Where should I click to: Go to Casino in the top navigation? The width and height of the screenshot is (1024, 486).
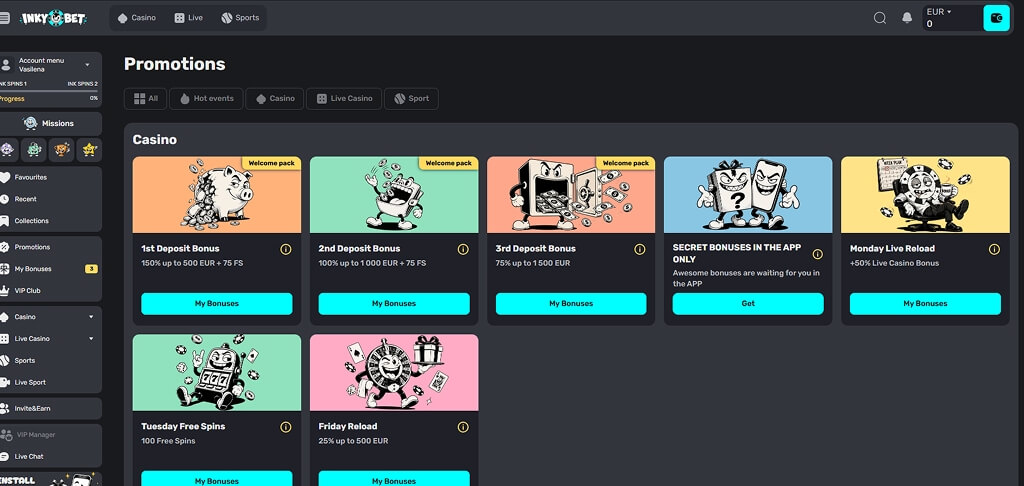[136, 18]
